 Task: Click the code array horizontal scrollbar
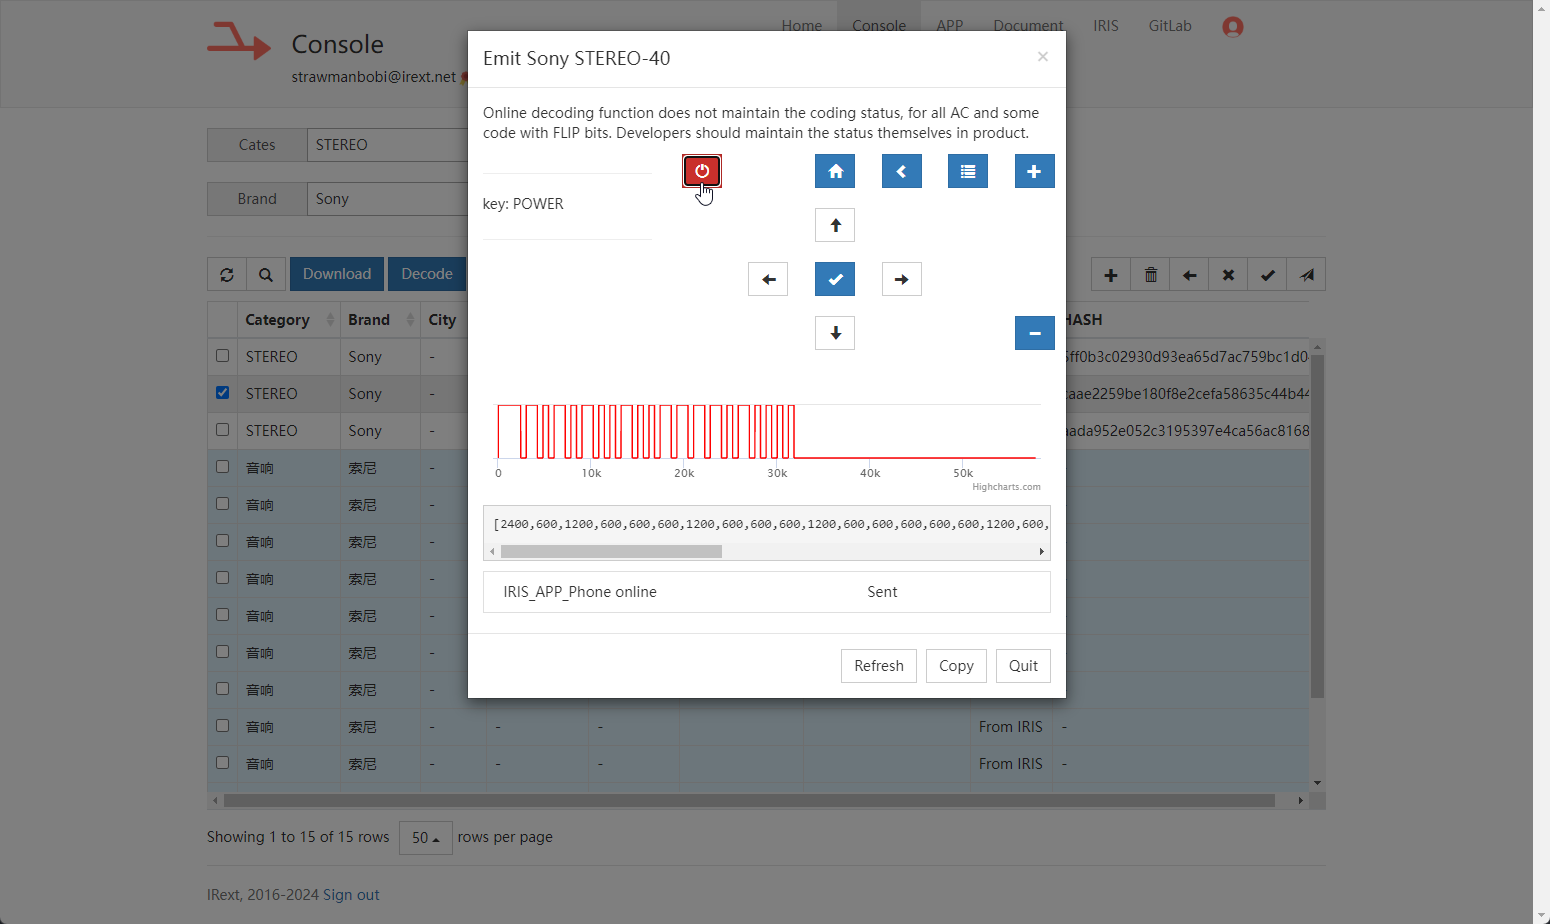click(x=611, y=552)
